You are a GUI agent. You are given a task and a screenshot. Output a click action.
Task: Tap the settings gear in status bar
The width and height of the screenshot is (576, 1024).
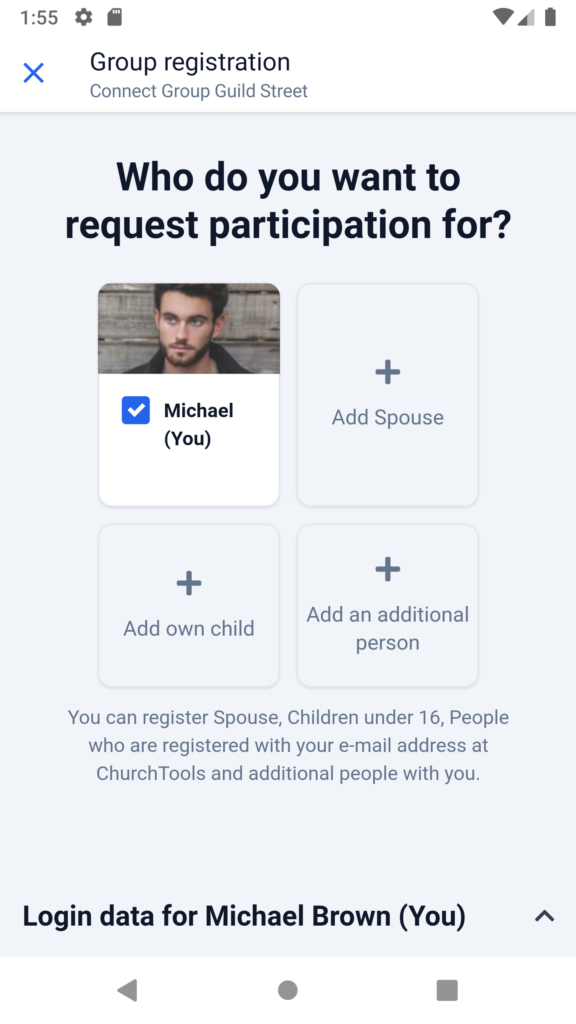(84, 17)
